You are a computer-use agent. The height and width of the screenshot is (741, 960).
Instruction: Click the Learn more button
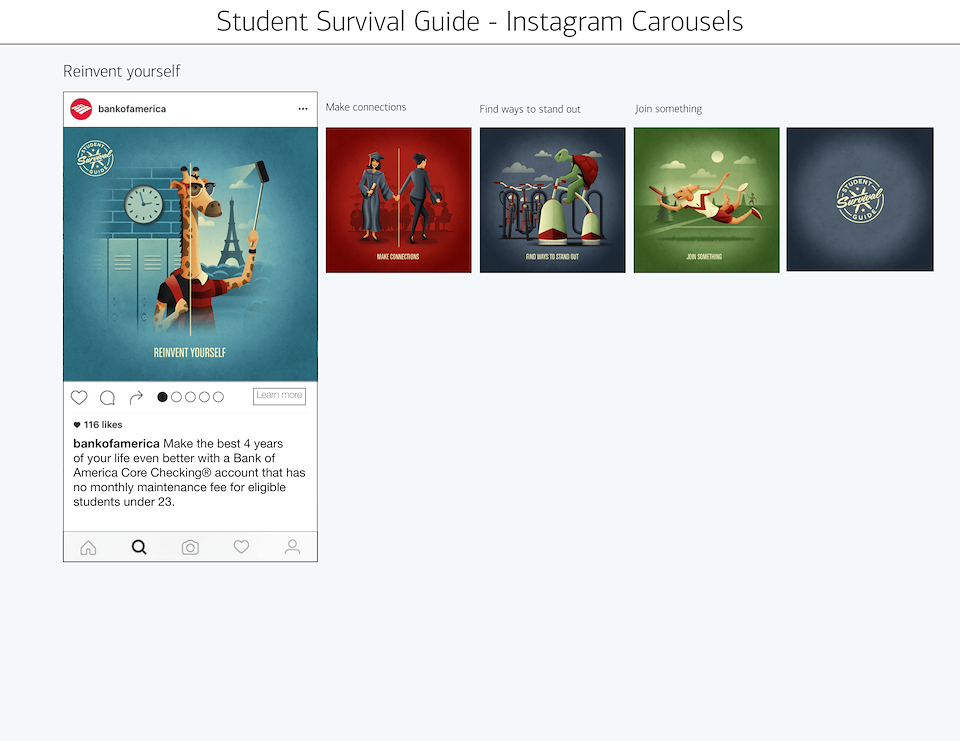(x=279, y=396)
